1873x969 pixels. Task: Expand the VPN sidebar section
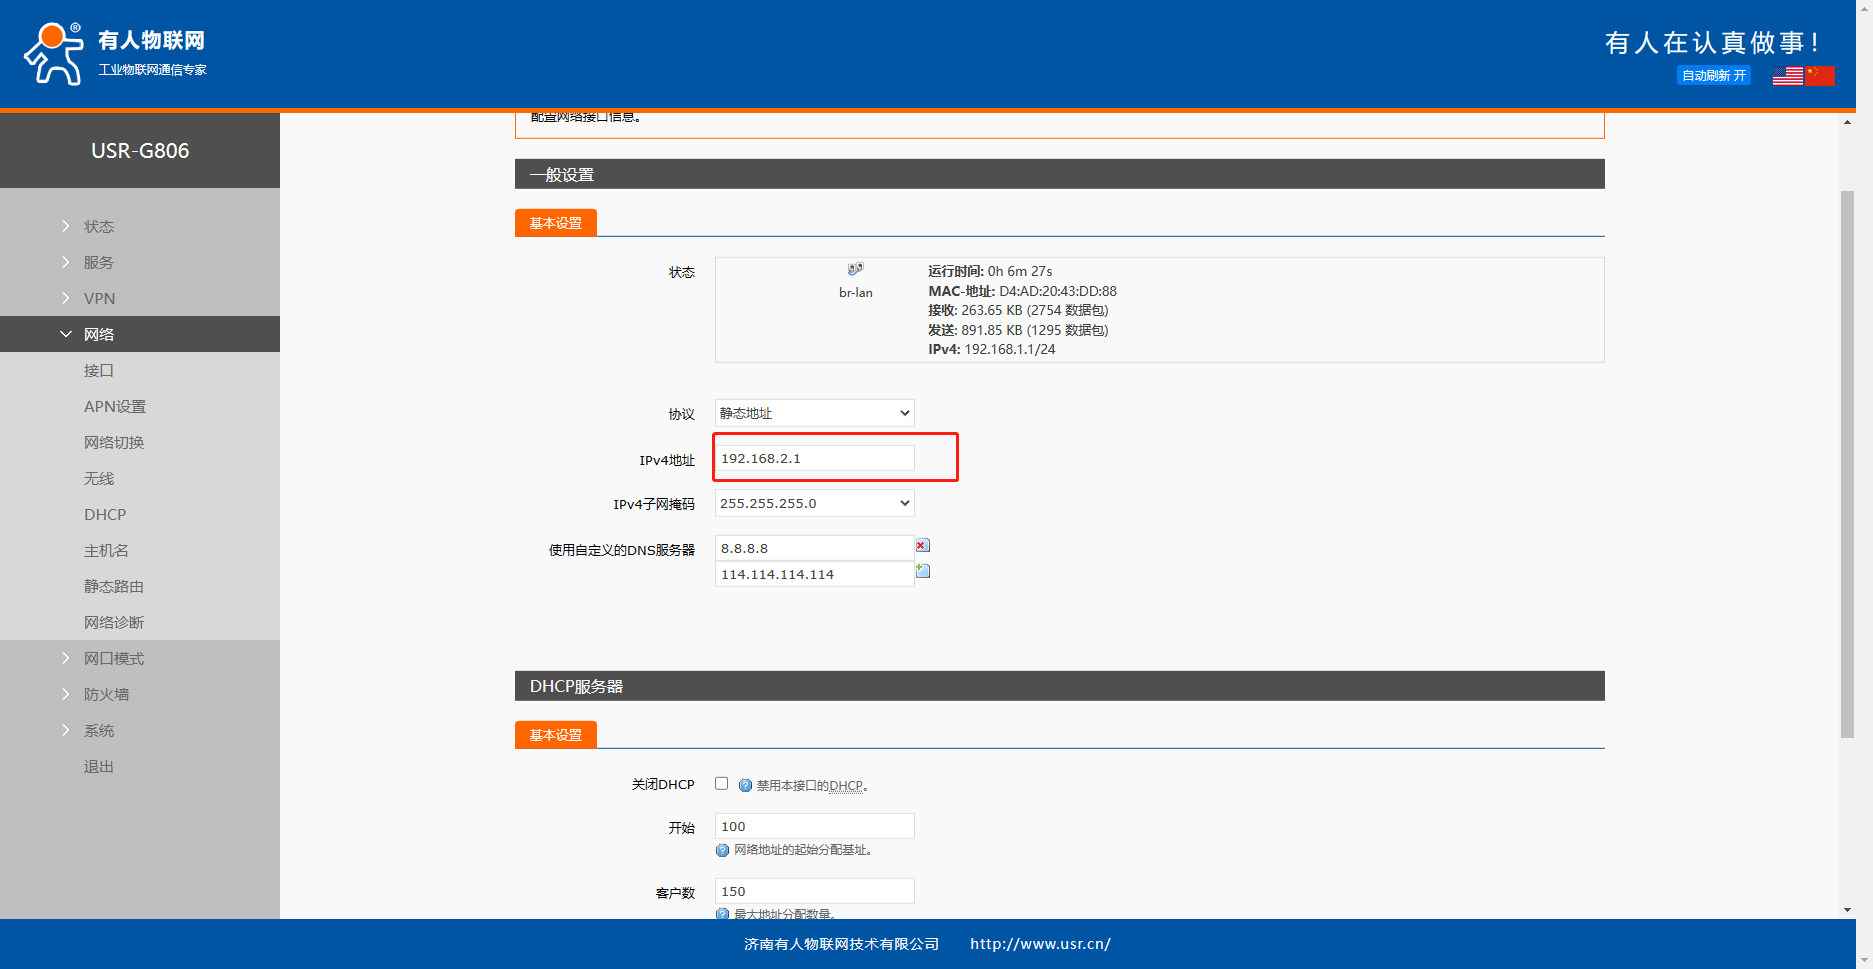pos(99,298)
